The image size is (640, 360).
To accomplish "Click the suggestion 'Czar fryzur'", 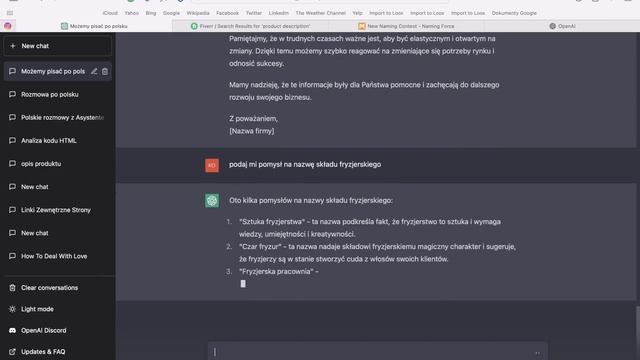I will 260,247.
